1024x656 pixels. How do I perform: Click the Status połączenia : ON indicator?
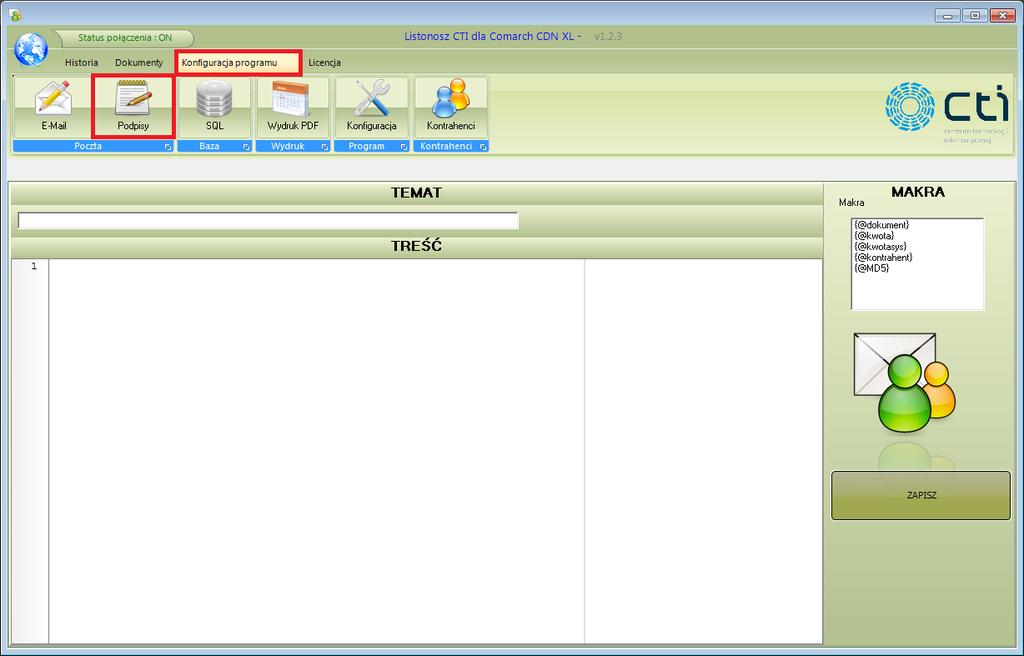click(125, 38)
